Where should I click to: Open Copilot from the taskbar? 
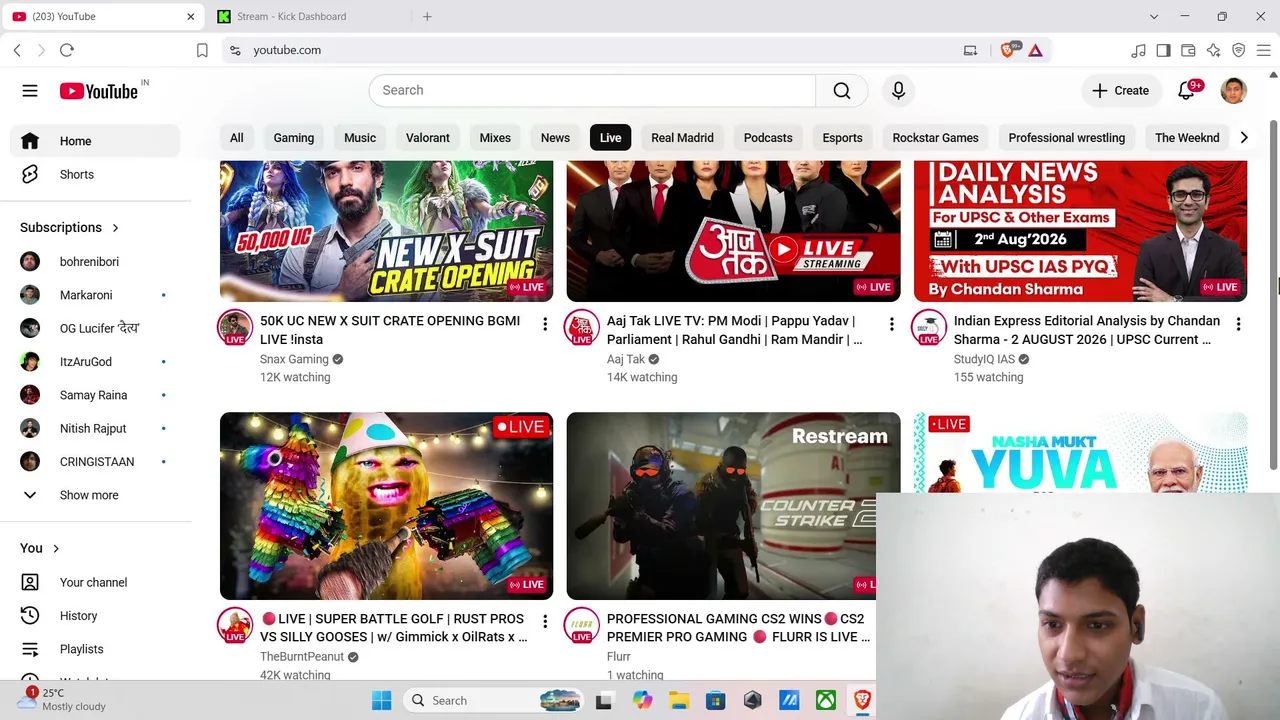[x=642, y=701]
